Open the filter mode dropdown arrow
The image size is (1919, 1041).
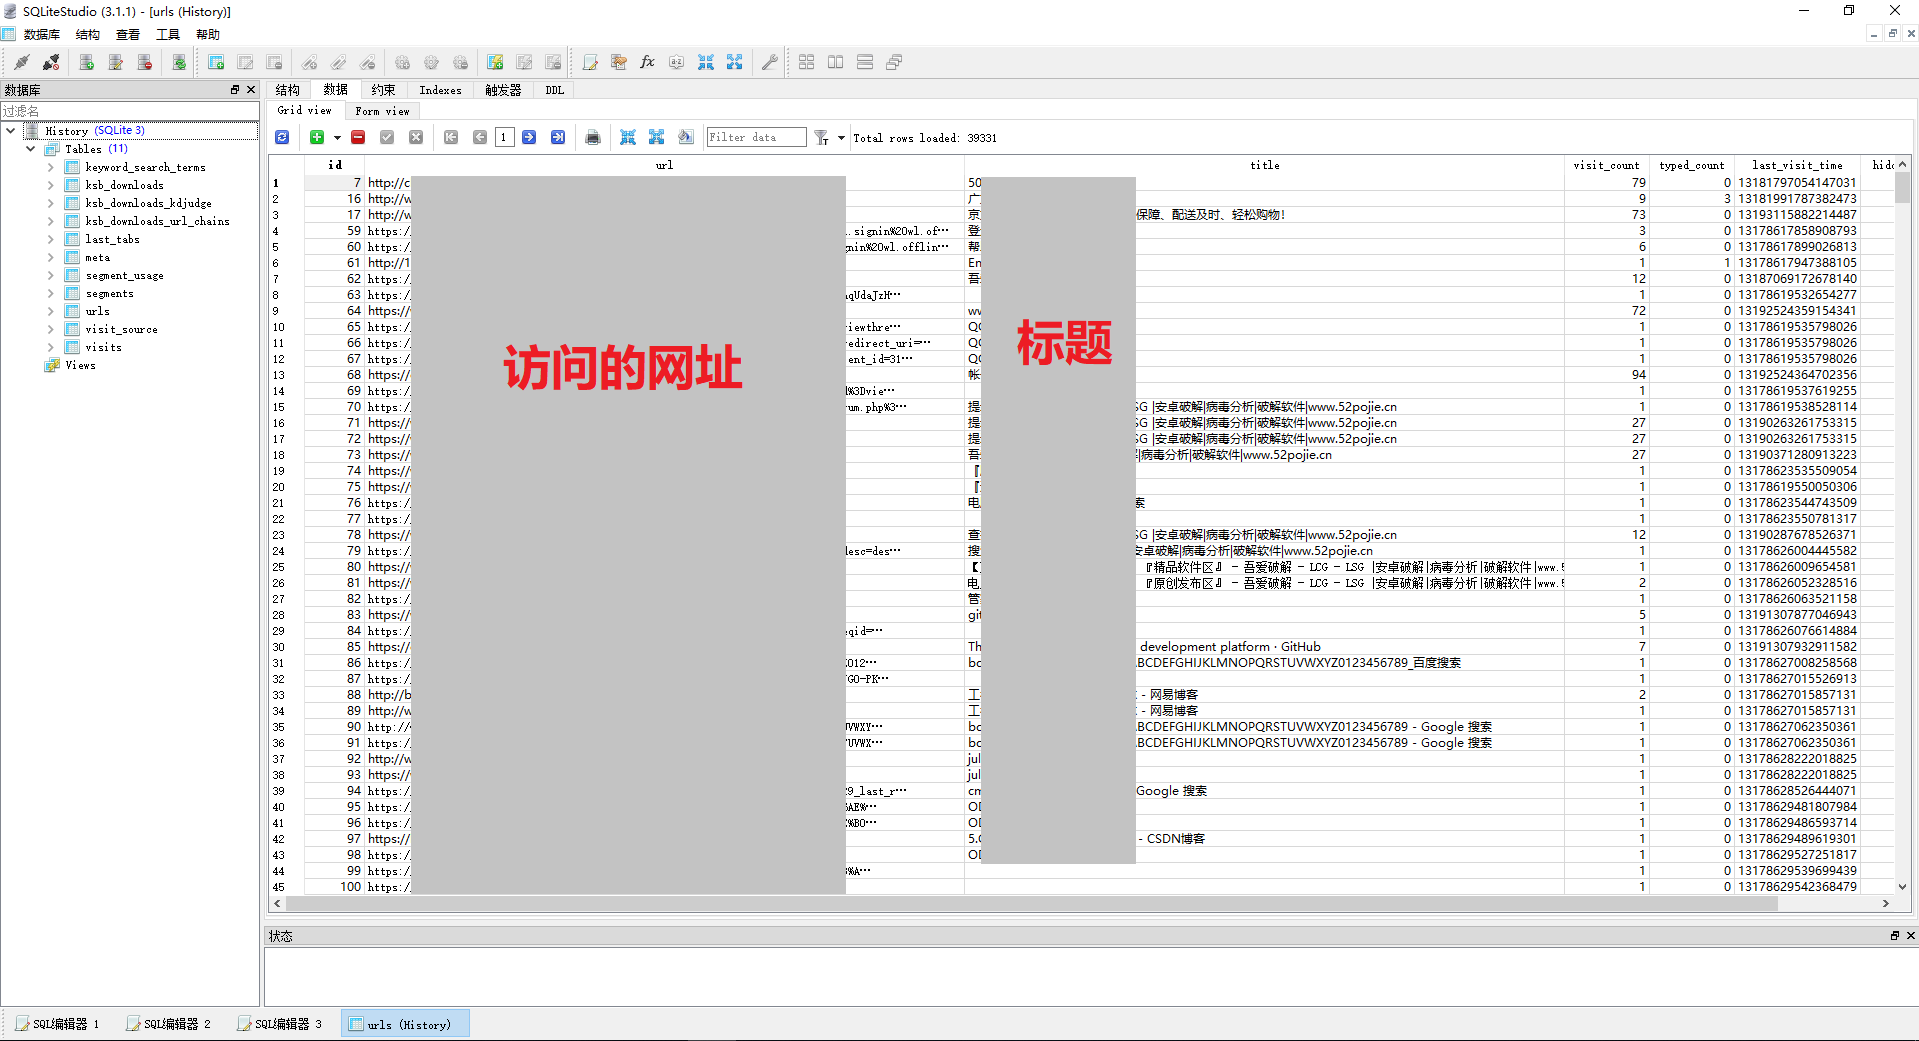tap(841, 137)
